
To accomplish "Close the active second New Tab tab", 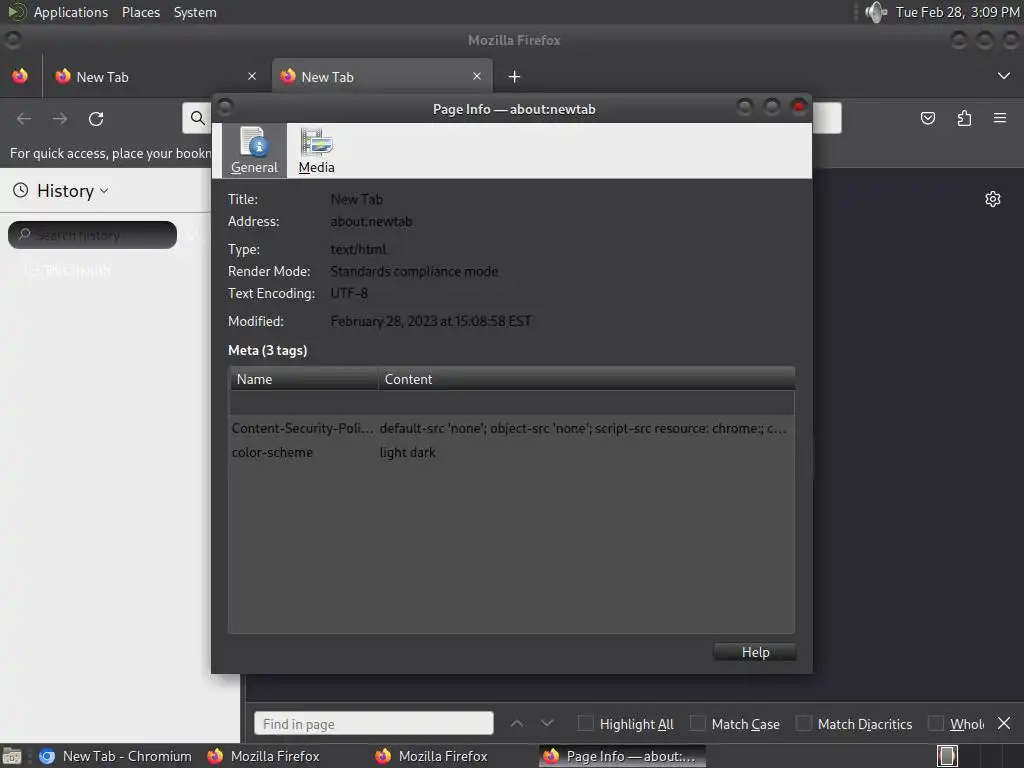I will 477,76.
